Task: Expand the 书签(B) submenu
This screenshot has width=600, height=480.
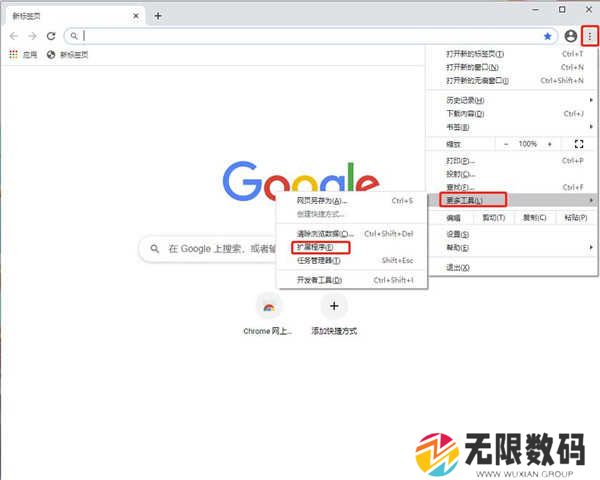Action: tap(512, 127)
